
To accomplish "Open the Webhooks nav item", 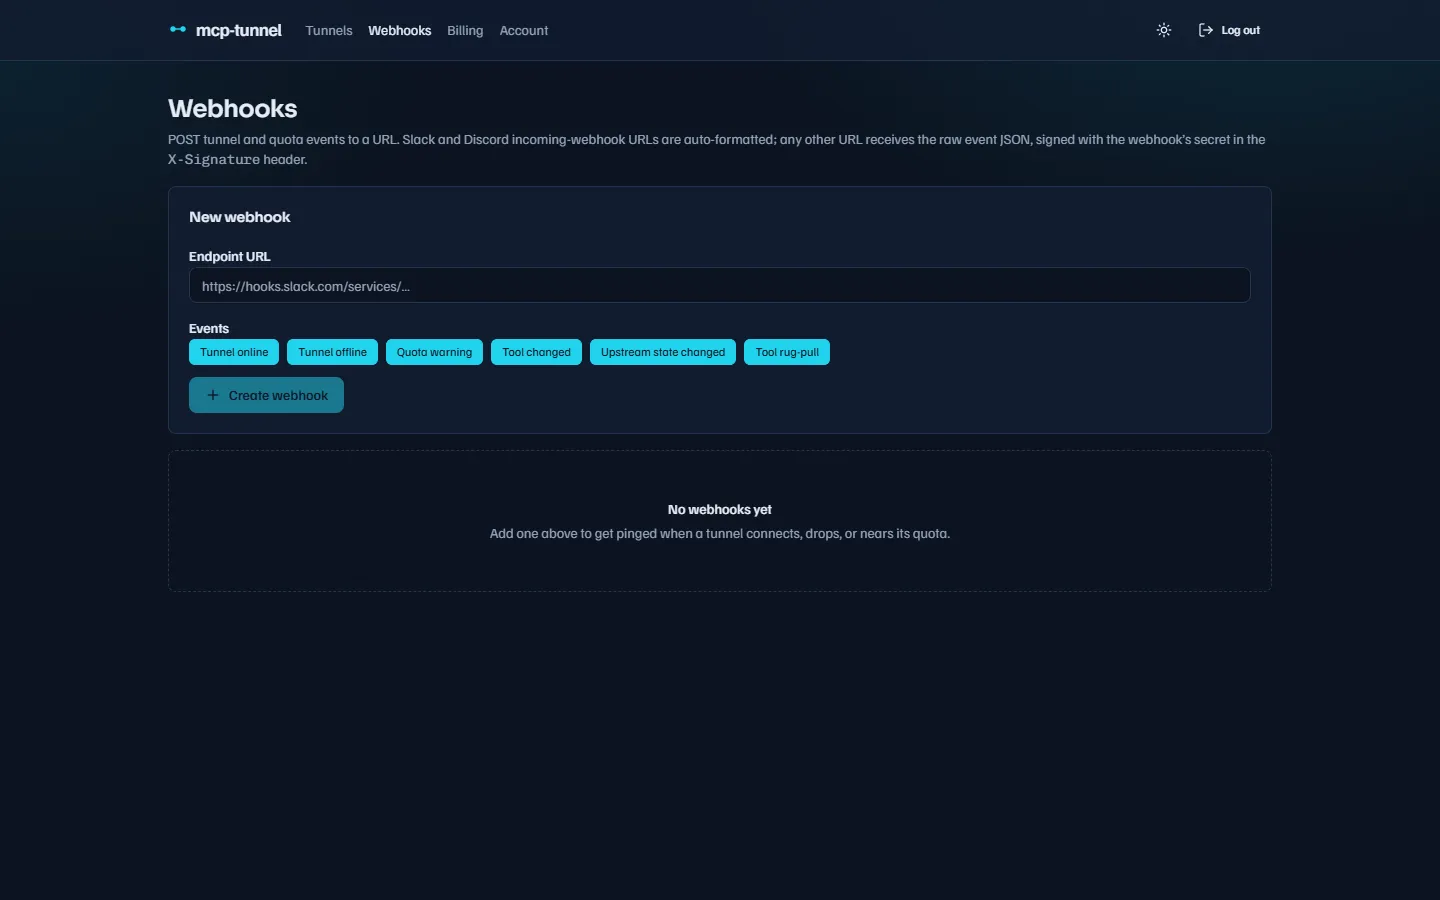I will [399, 30].
